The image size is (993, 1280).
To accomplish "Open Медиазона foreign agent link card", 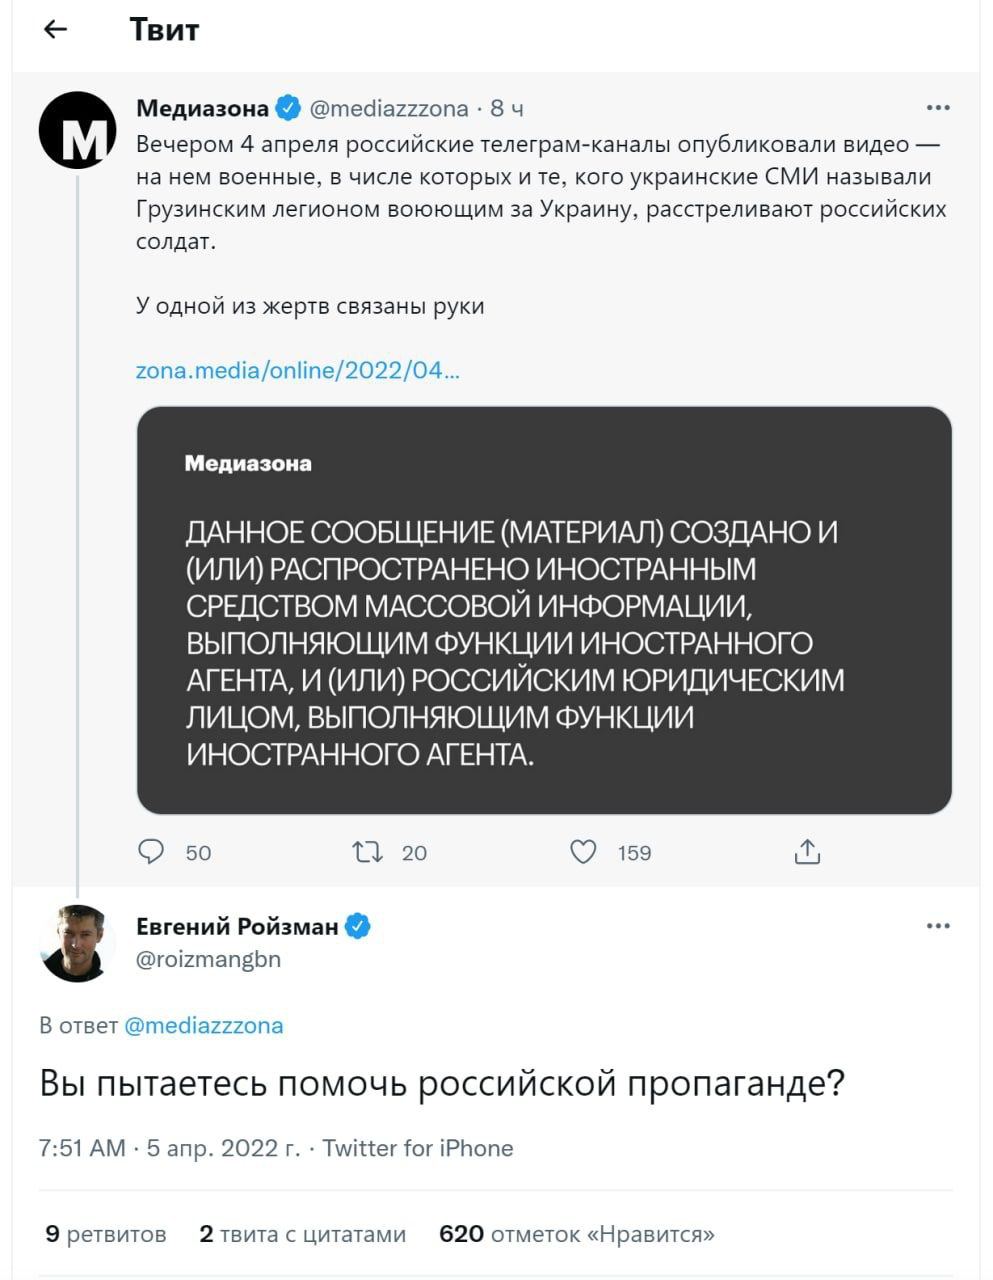I will tap(544, 610).
